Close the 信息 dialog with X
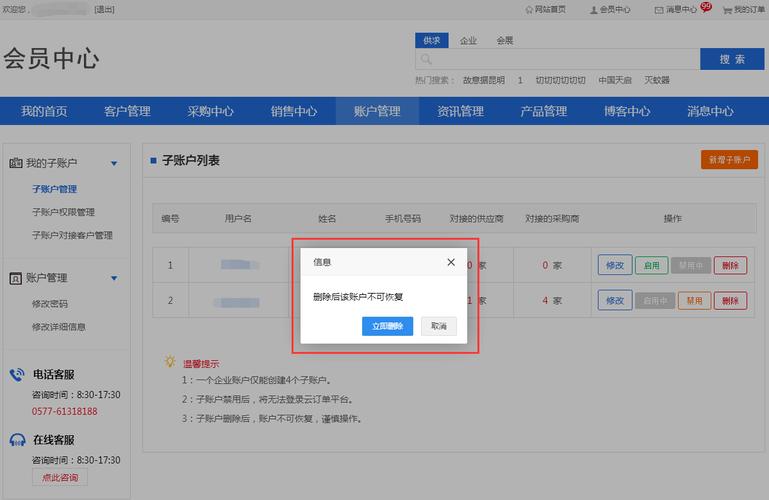The image size is (769, 500). (x=451, y=262)
